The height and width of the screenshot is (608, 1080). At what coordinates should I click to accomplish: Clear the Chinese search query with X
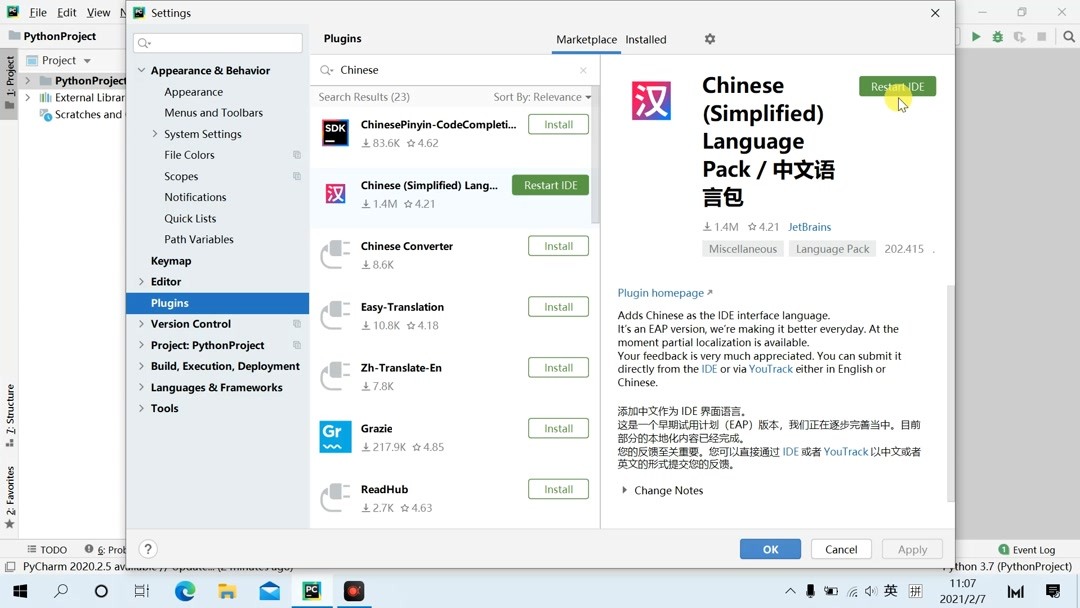tap(584, 70)
